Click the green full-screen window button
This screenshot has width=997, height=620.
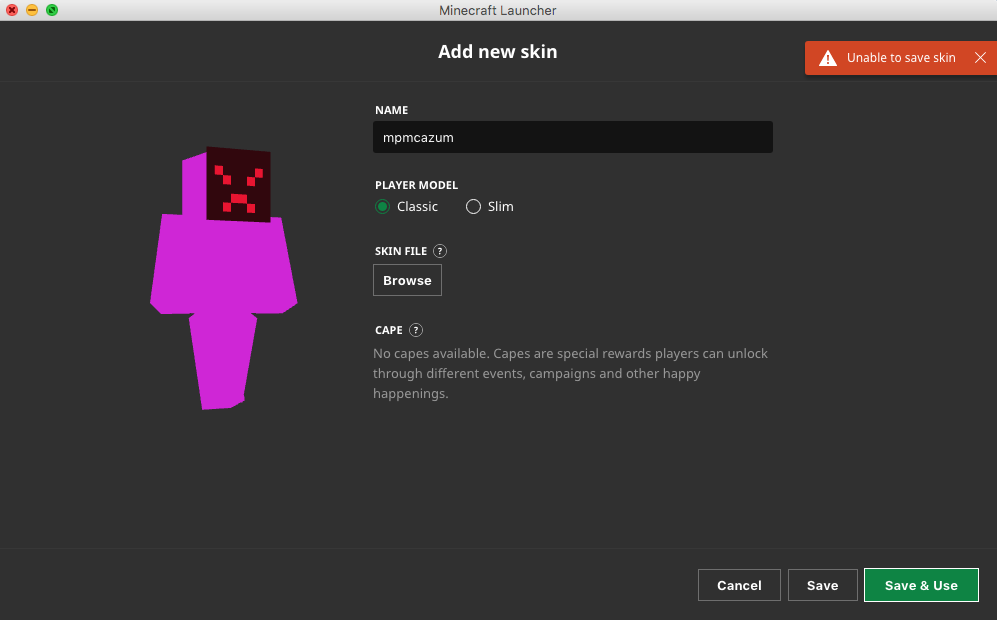pyautogui.click(x=52, y=10)
